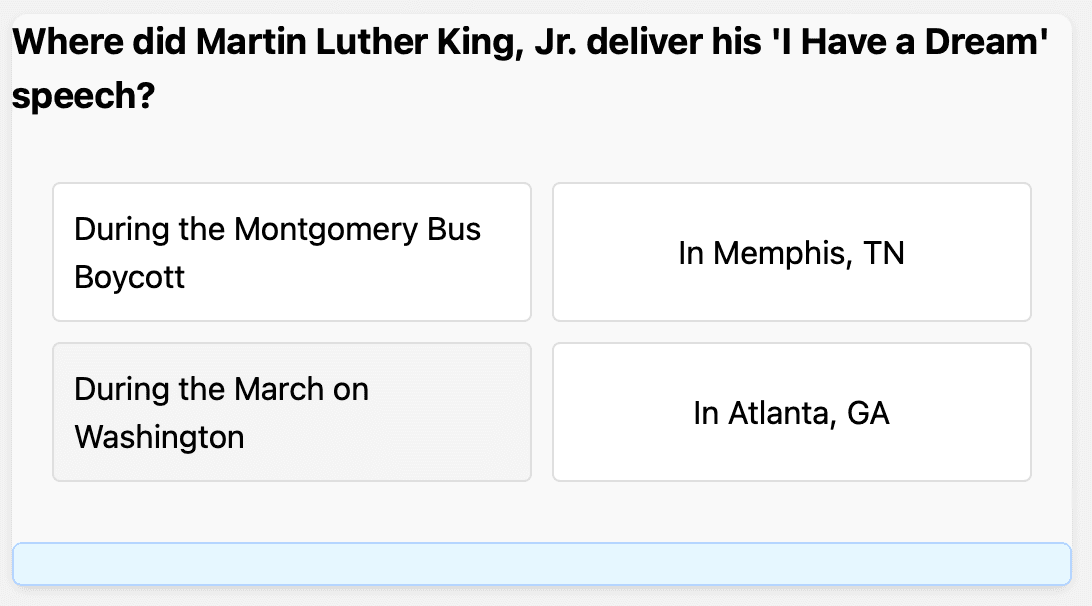The height and width of the screenshot is (606, 1092).
Task: Select the 'During the March on Washington' answer
Action: (x=291, y=412)
